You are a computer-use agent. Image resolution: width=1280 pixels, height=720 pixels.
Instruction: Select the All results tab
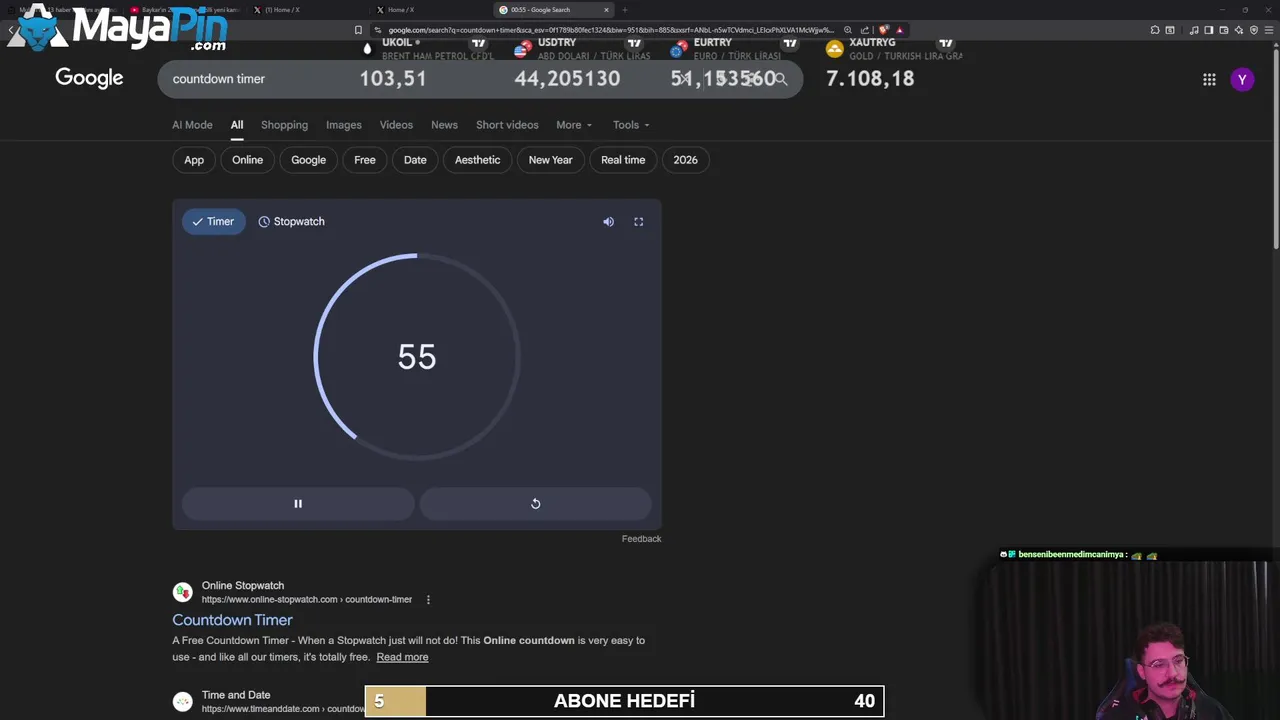coord(237,125)
